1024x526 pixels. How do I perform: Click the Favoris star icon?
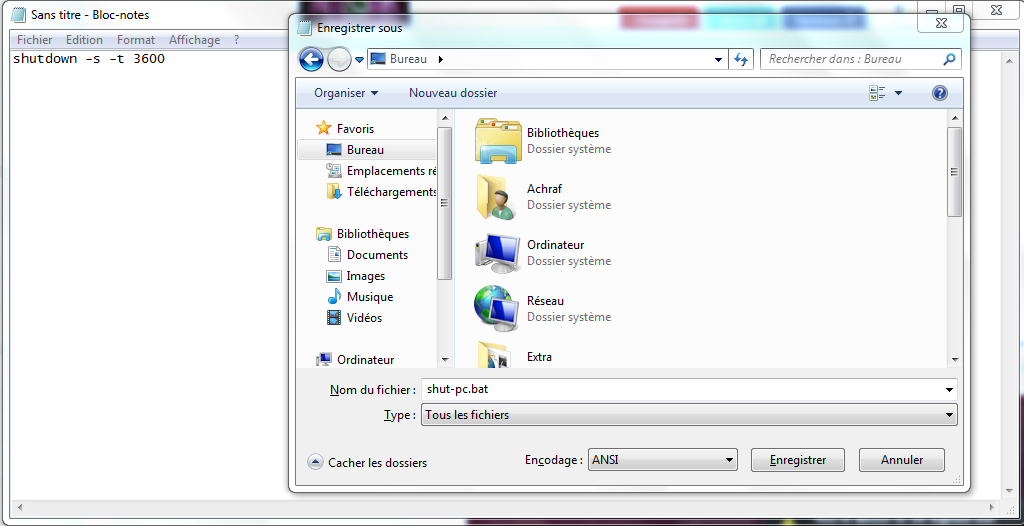click(324, 128)
